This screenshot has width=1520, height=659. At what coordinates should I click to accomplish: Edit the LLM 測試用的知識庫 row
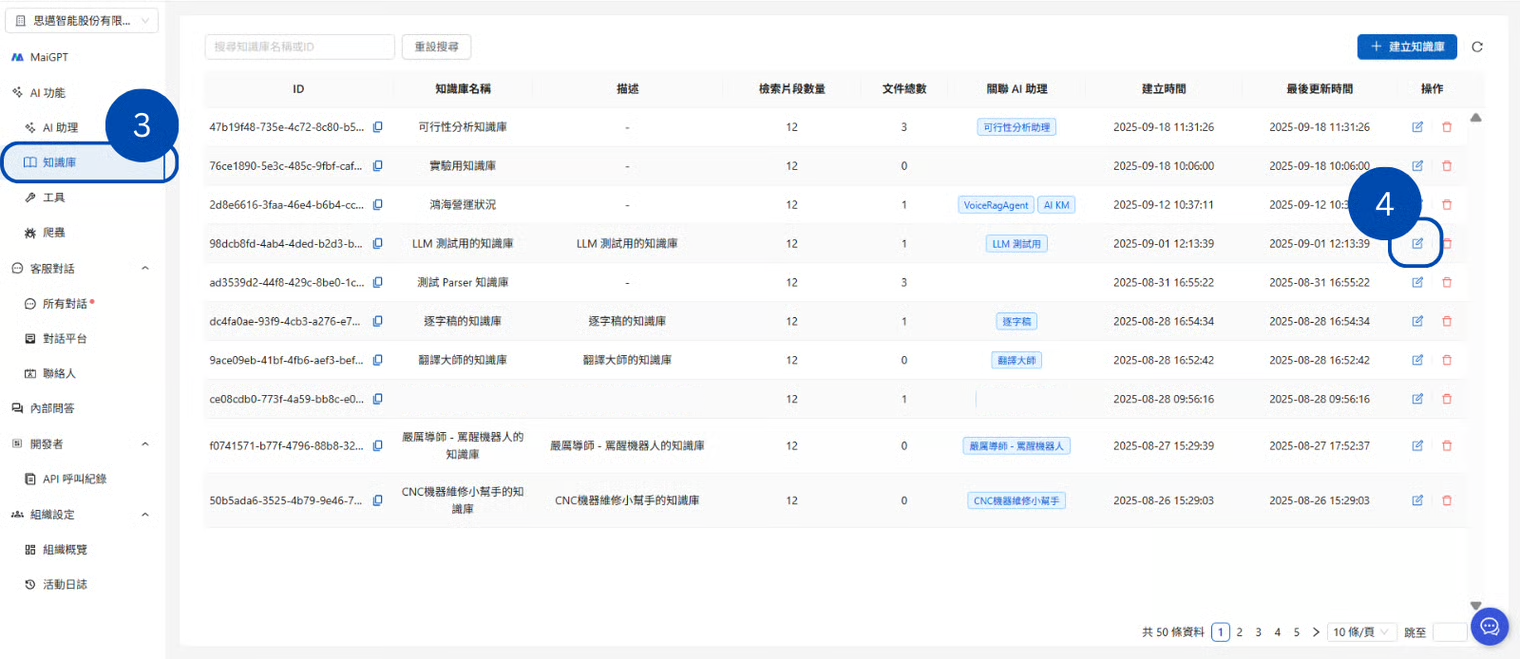[1417, 243]
